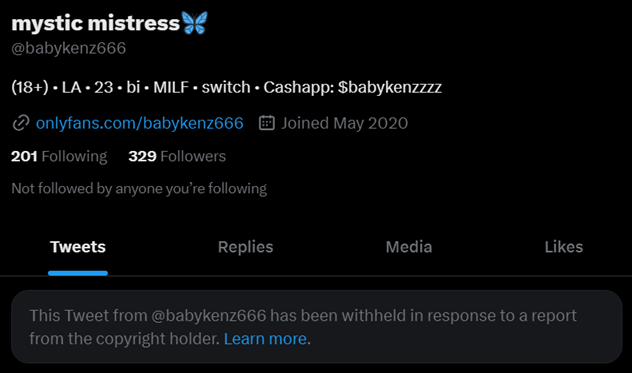
Task: Click the @babykenz666 handle under the name
Action: 69,48
